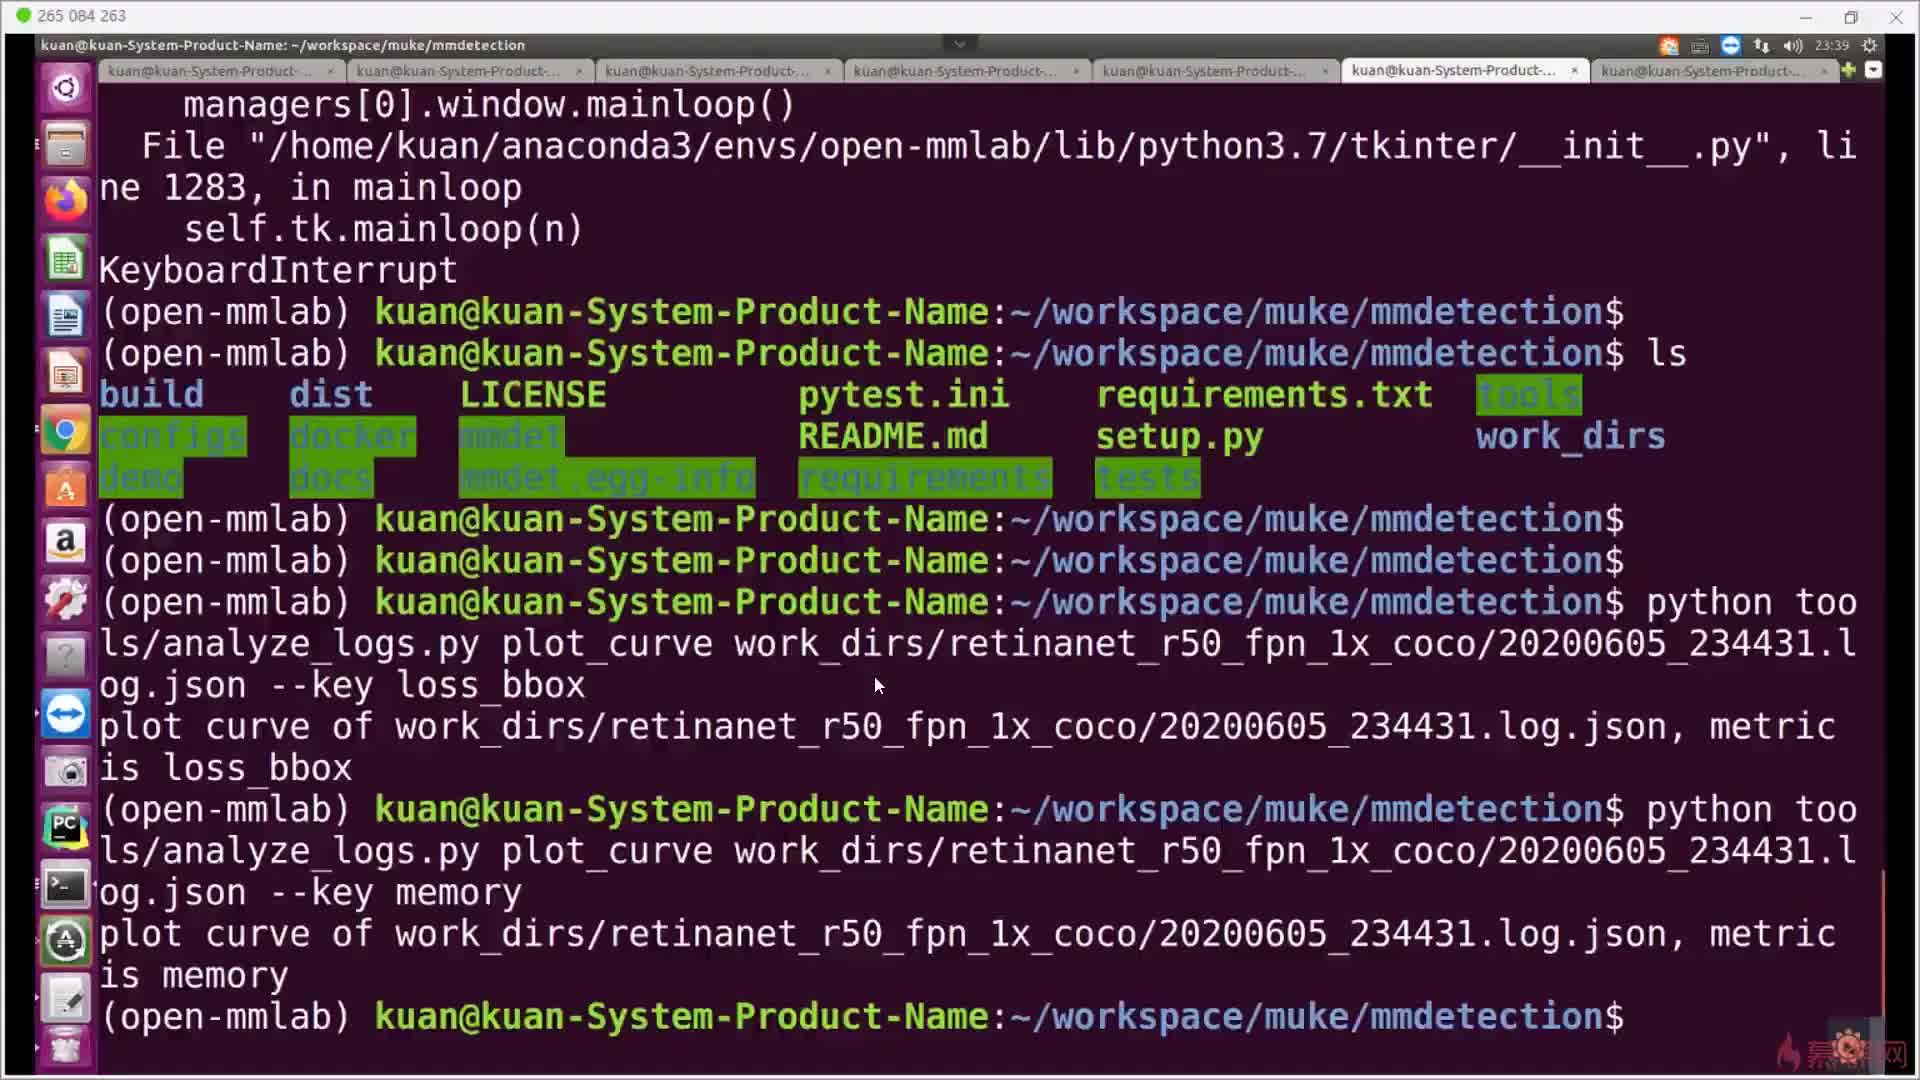1920x1080 pixels.
Task: Click the volume/speaker icon in tray
Action: click(1796, 44)
